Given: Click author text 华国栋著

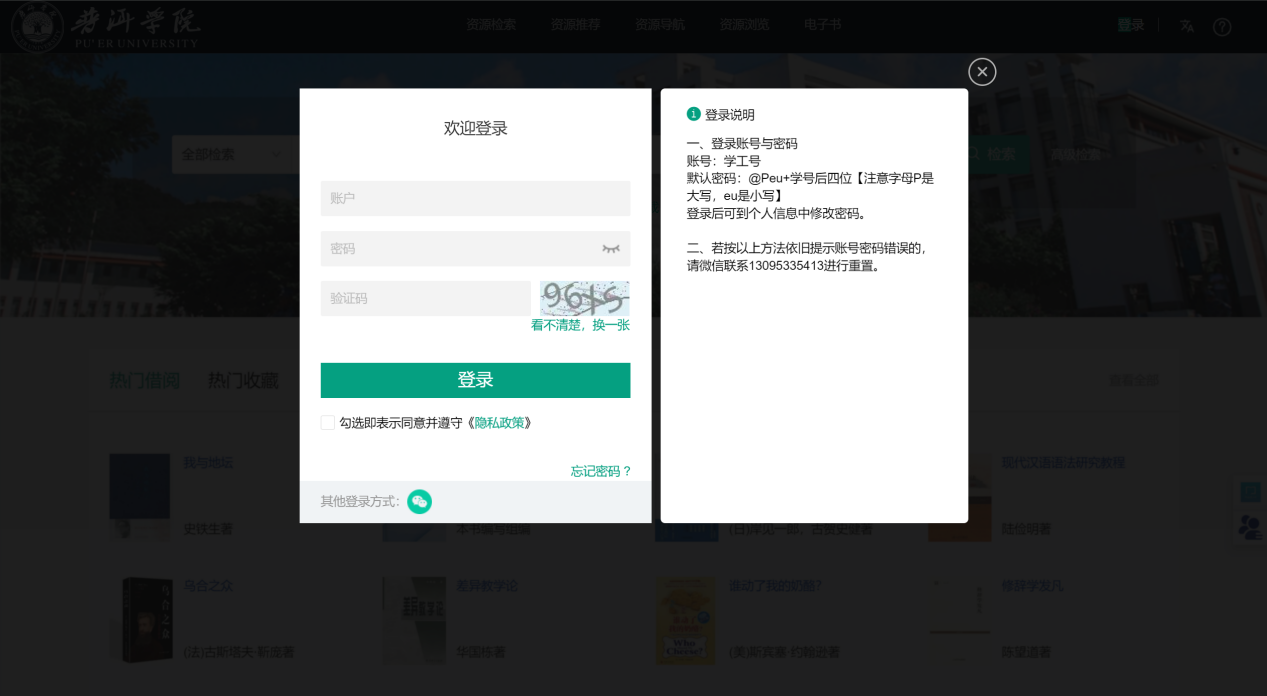Looking at the screenshot, I should (481, 652).
